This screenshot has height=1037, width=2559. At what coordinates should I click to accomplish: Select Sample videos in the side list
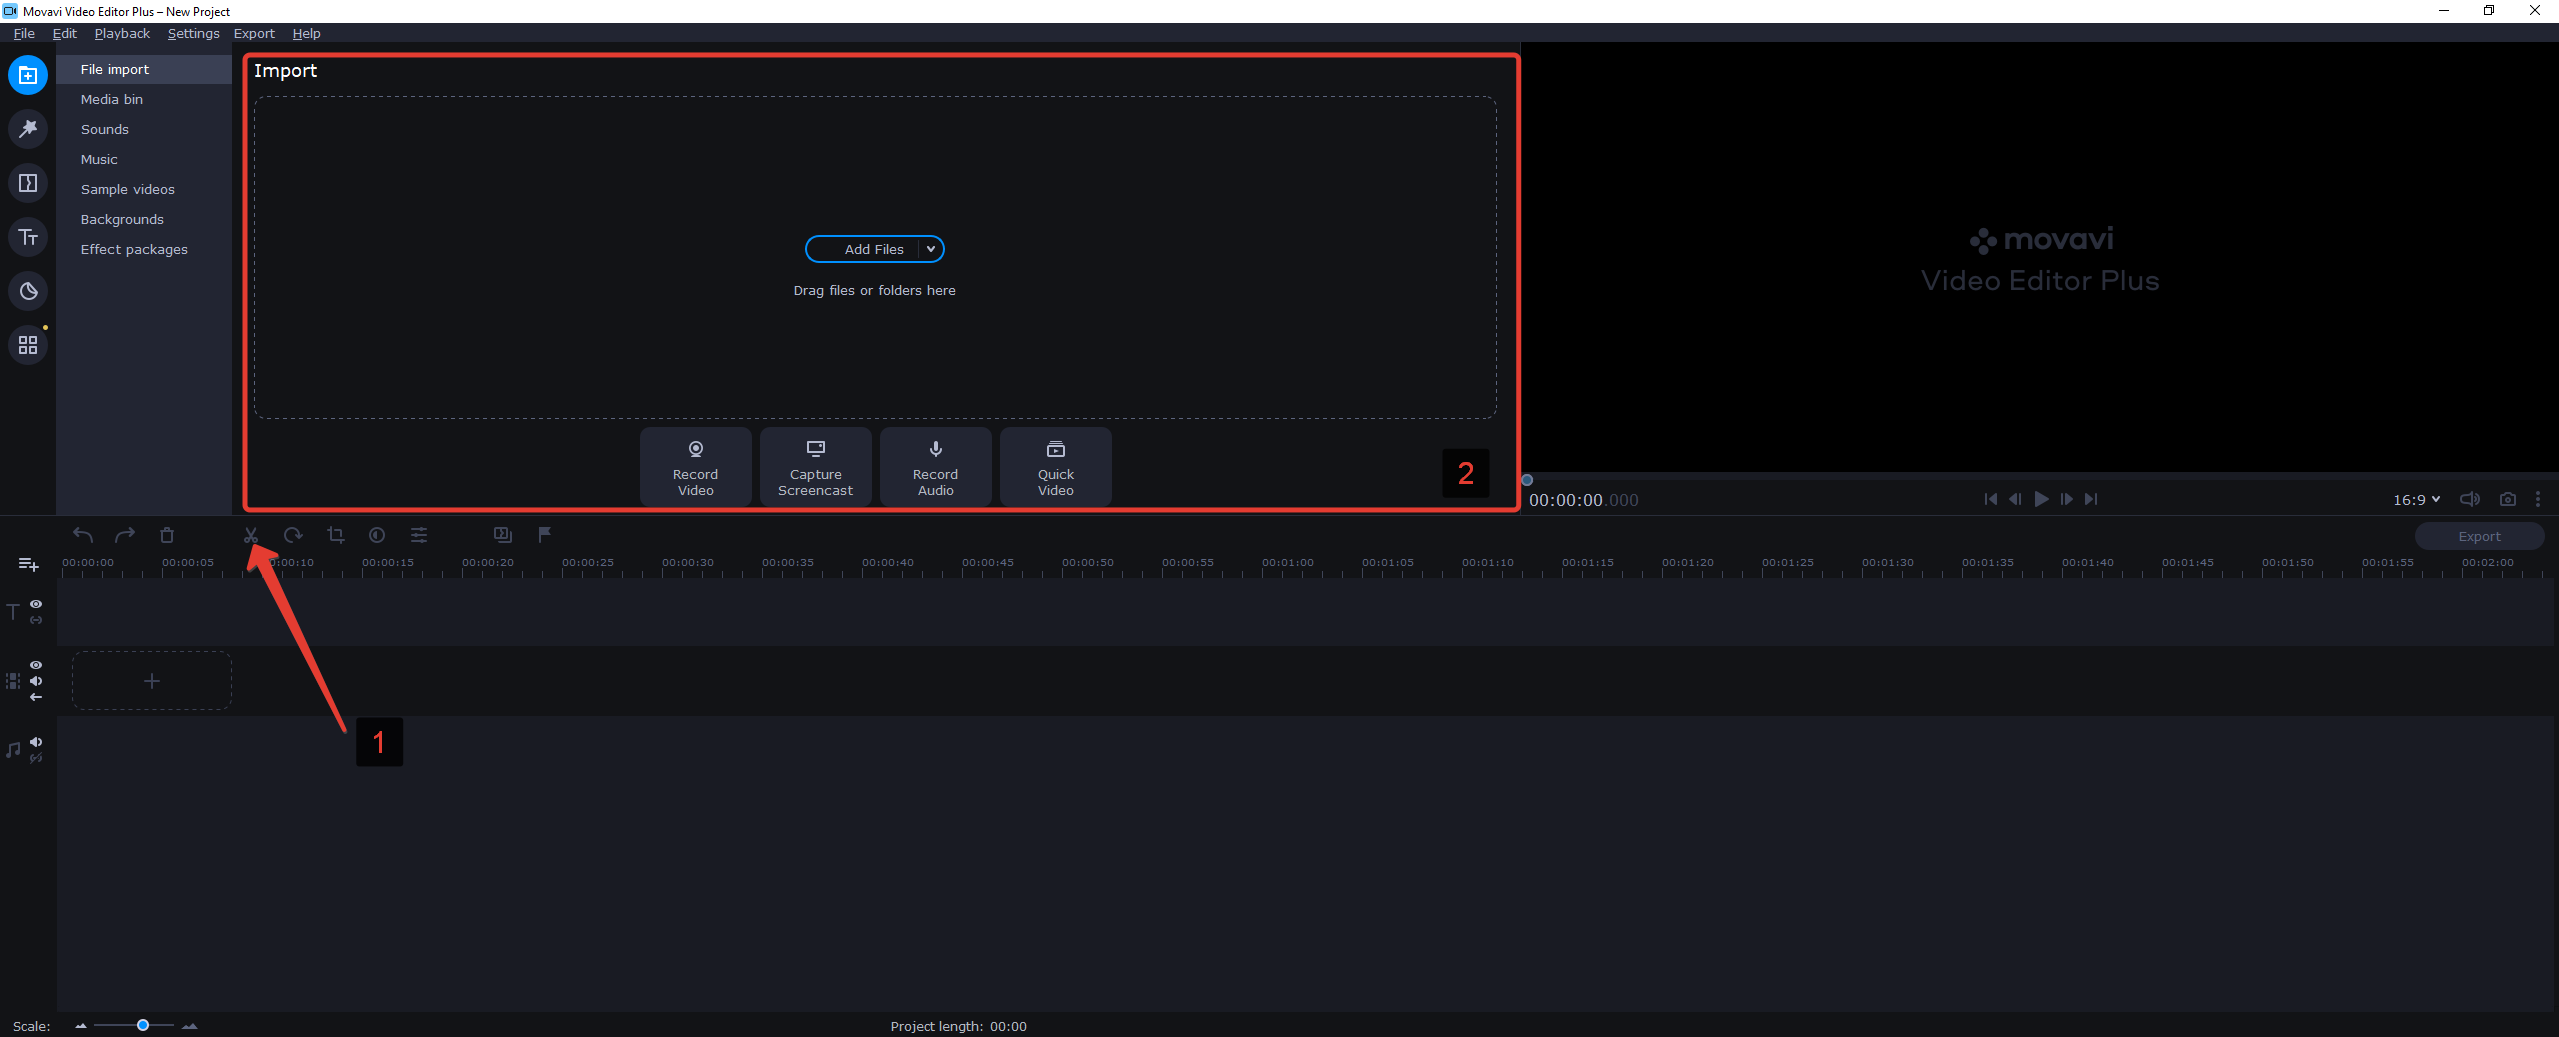point(144,189)
